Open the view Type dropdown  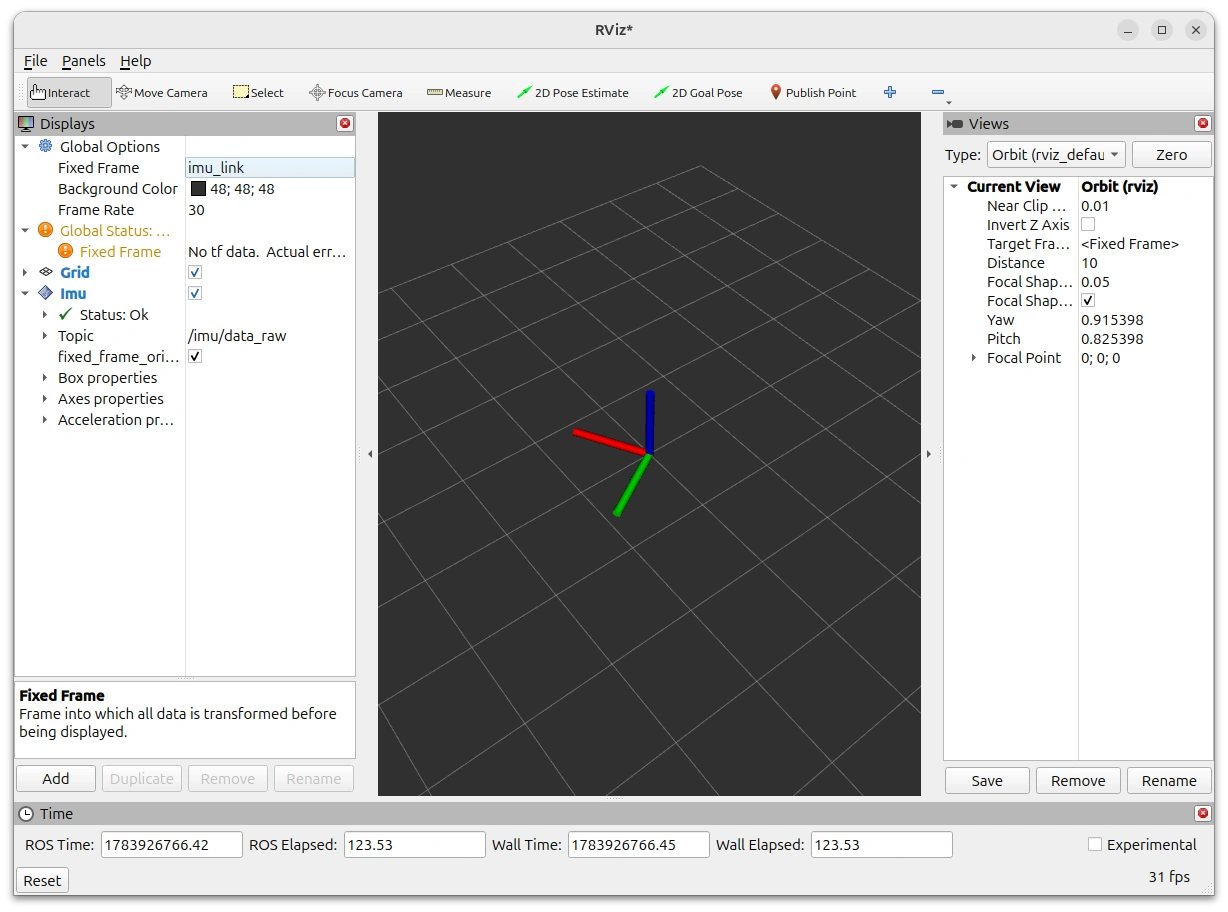click(1056, 155)
